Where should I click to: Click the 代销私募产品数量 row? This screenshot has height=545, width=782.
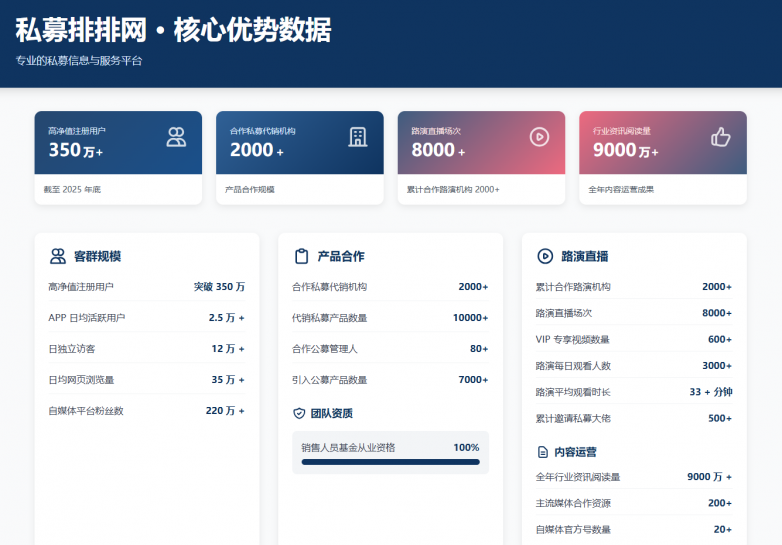pos(390,318)
